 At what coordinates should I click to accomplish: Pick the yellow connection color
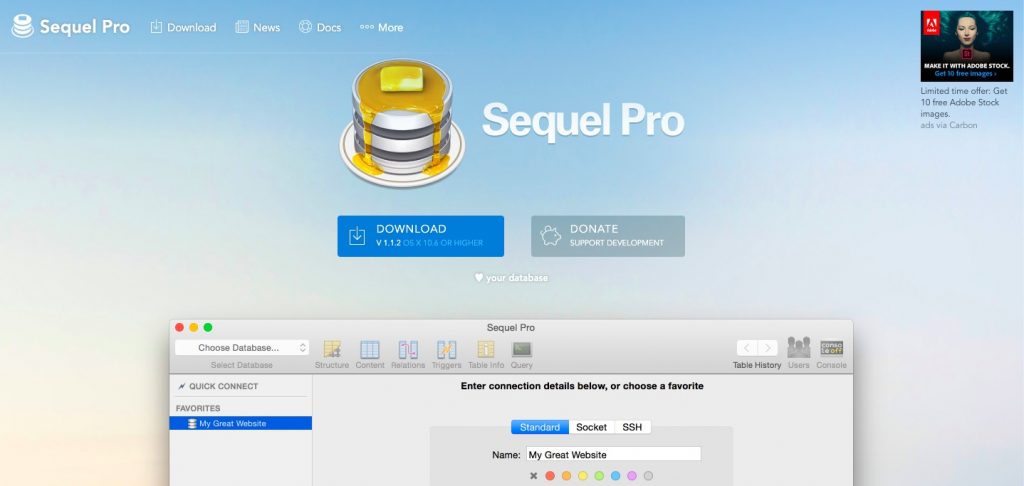(583, 476)
